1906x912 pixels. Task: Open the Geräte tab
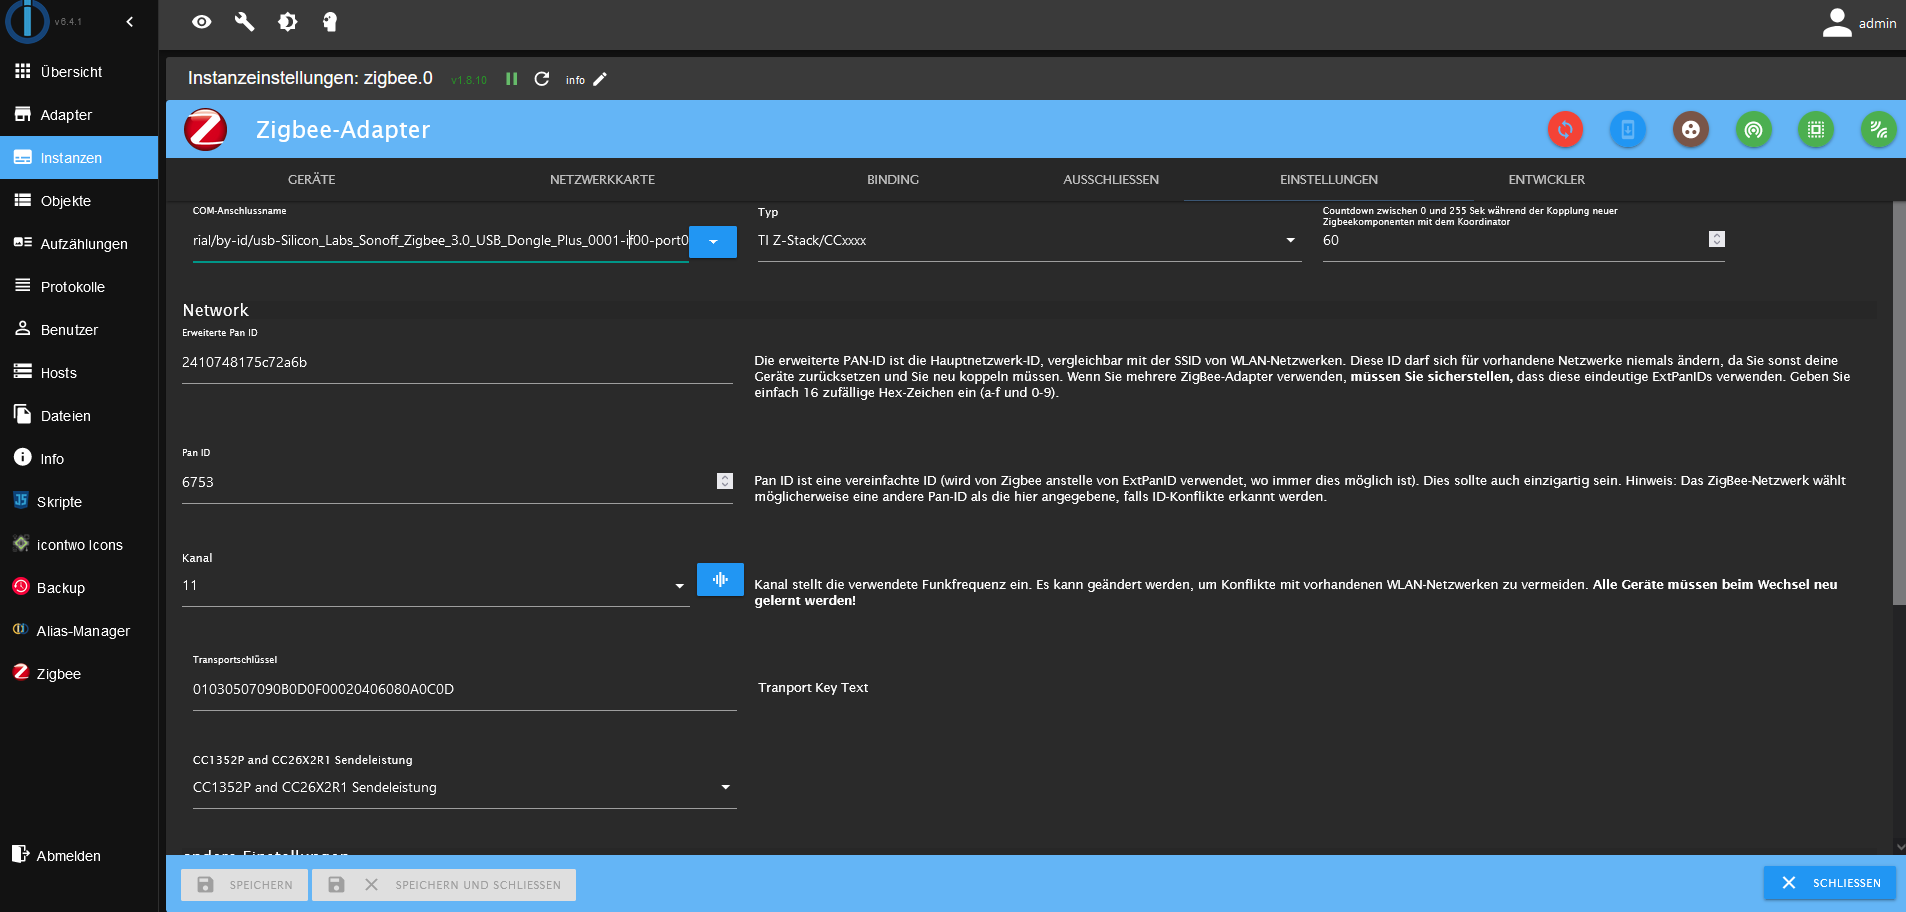point(312,180)
